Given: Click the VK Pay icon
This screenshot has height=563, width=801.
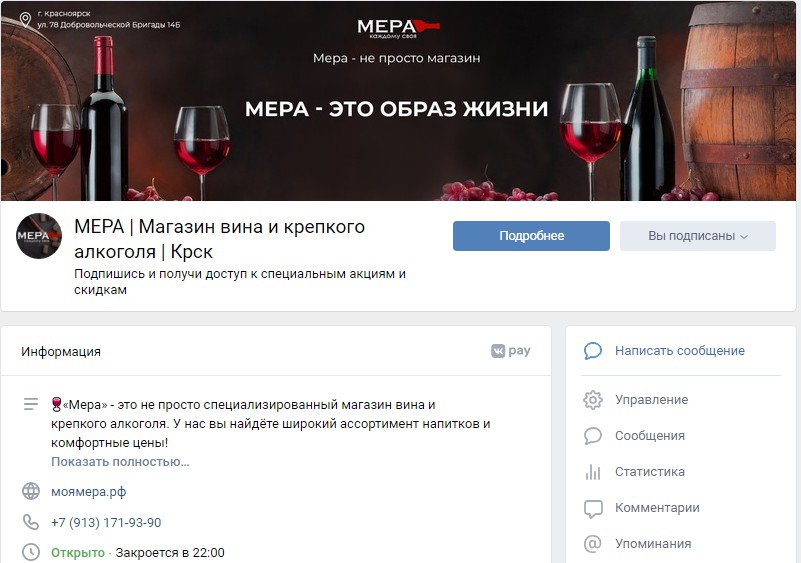Looking at the screenshot, I should [x=510, y=351].
